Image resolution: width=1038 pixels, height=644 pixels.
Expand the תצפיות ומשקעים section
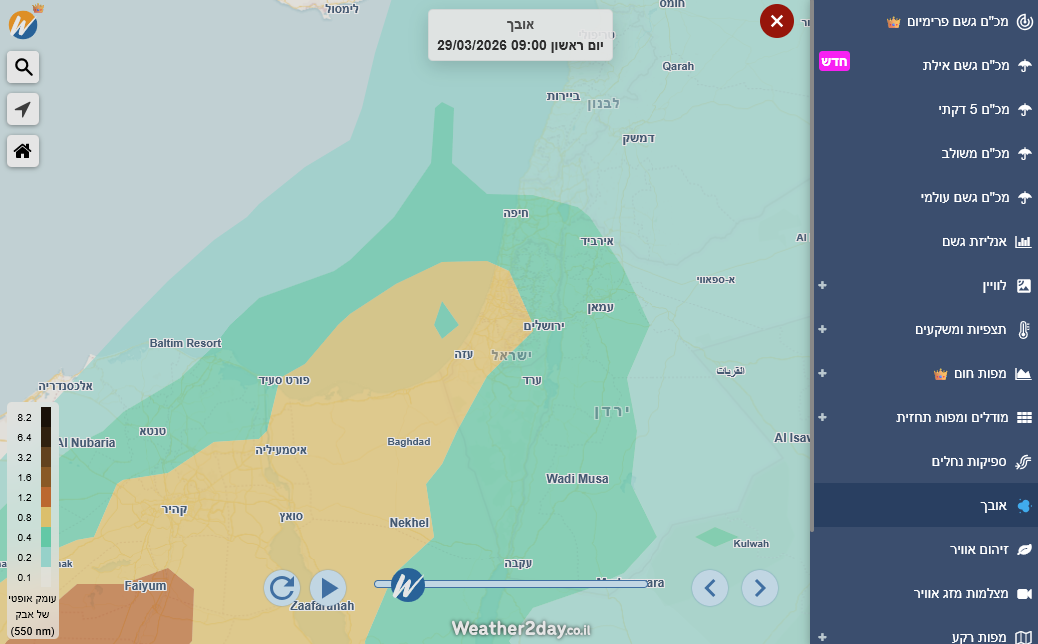pyautogui.click(x=822, y=329)
